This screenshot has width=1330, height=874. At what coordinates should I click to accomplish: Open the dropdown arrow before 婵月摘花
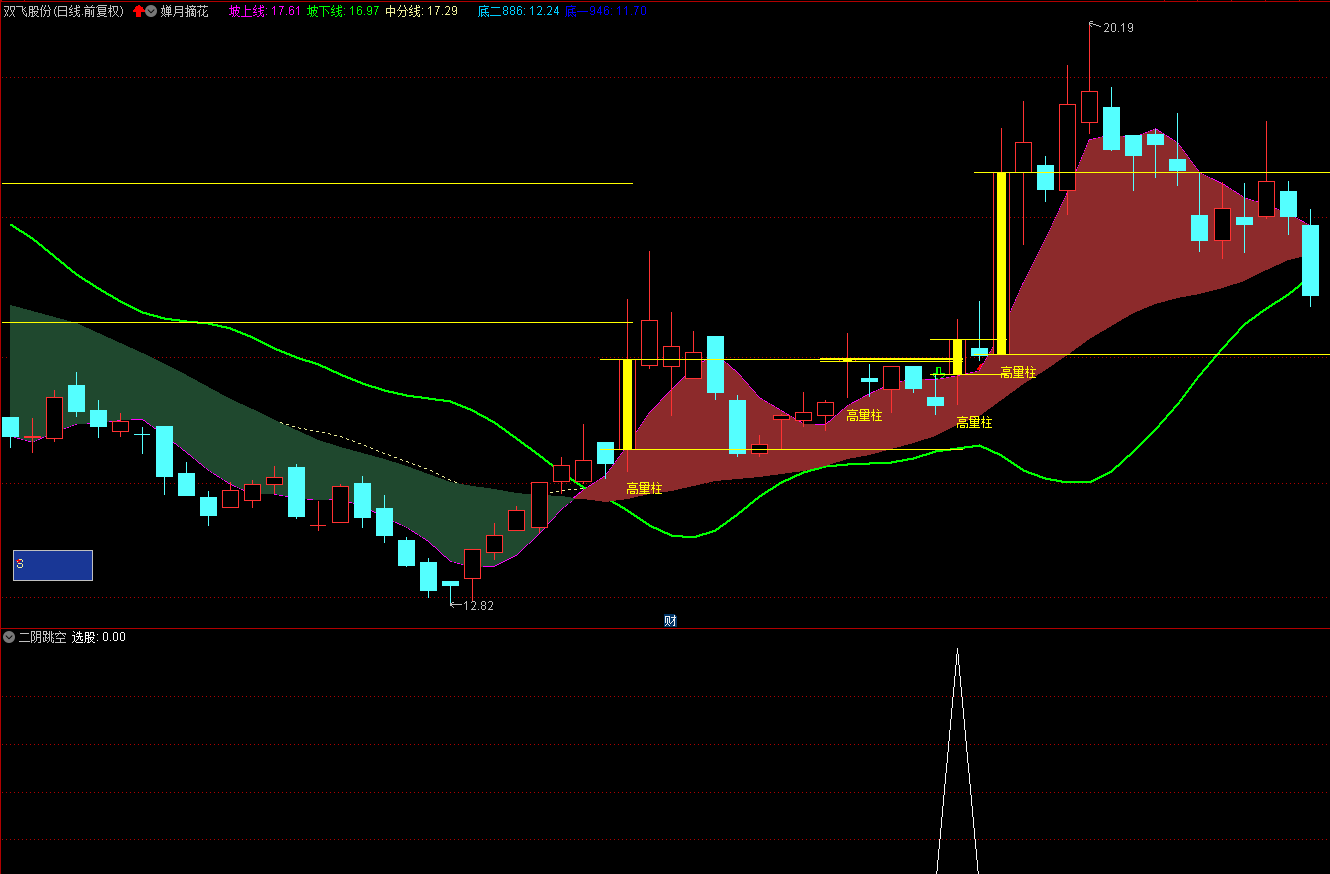pos(151,12)
